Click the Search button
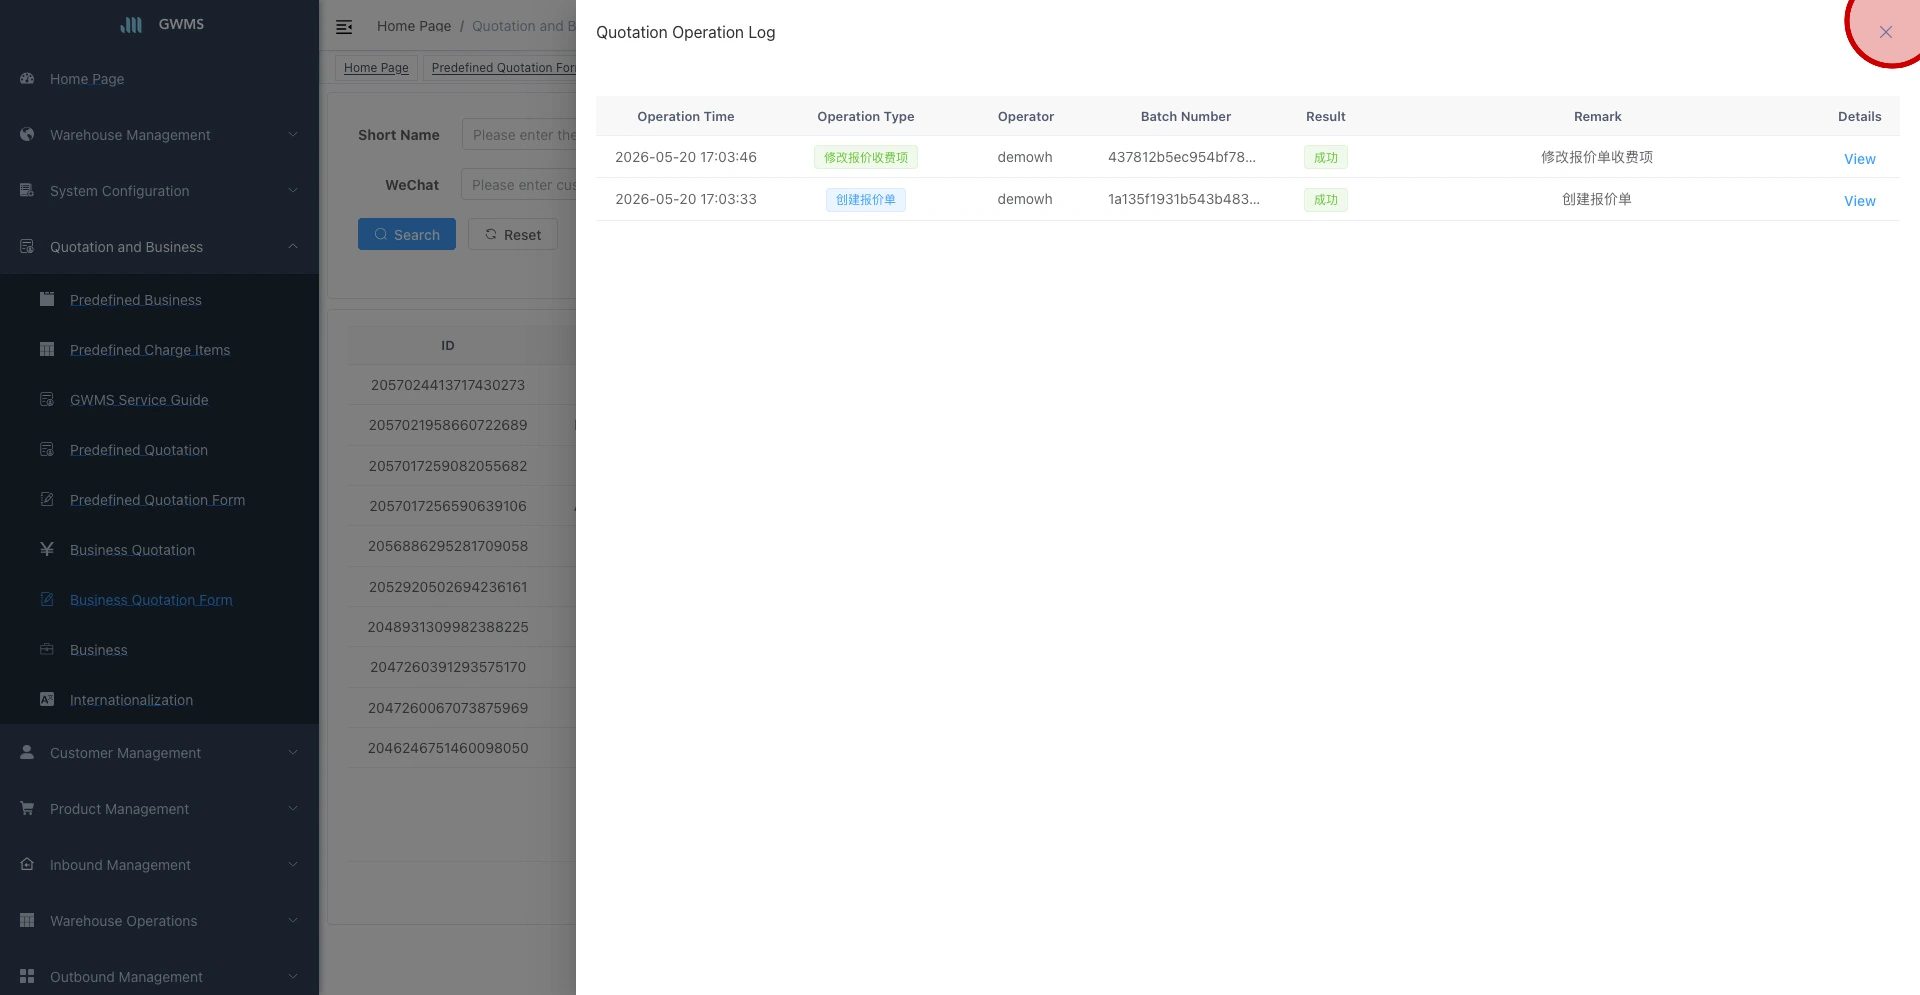 coord(407,234)
